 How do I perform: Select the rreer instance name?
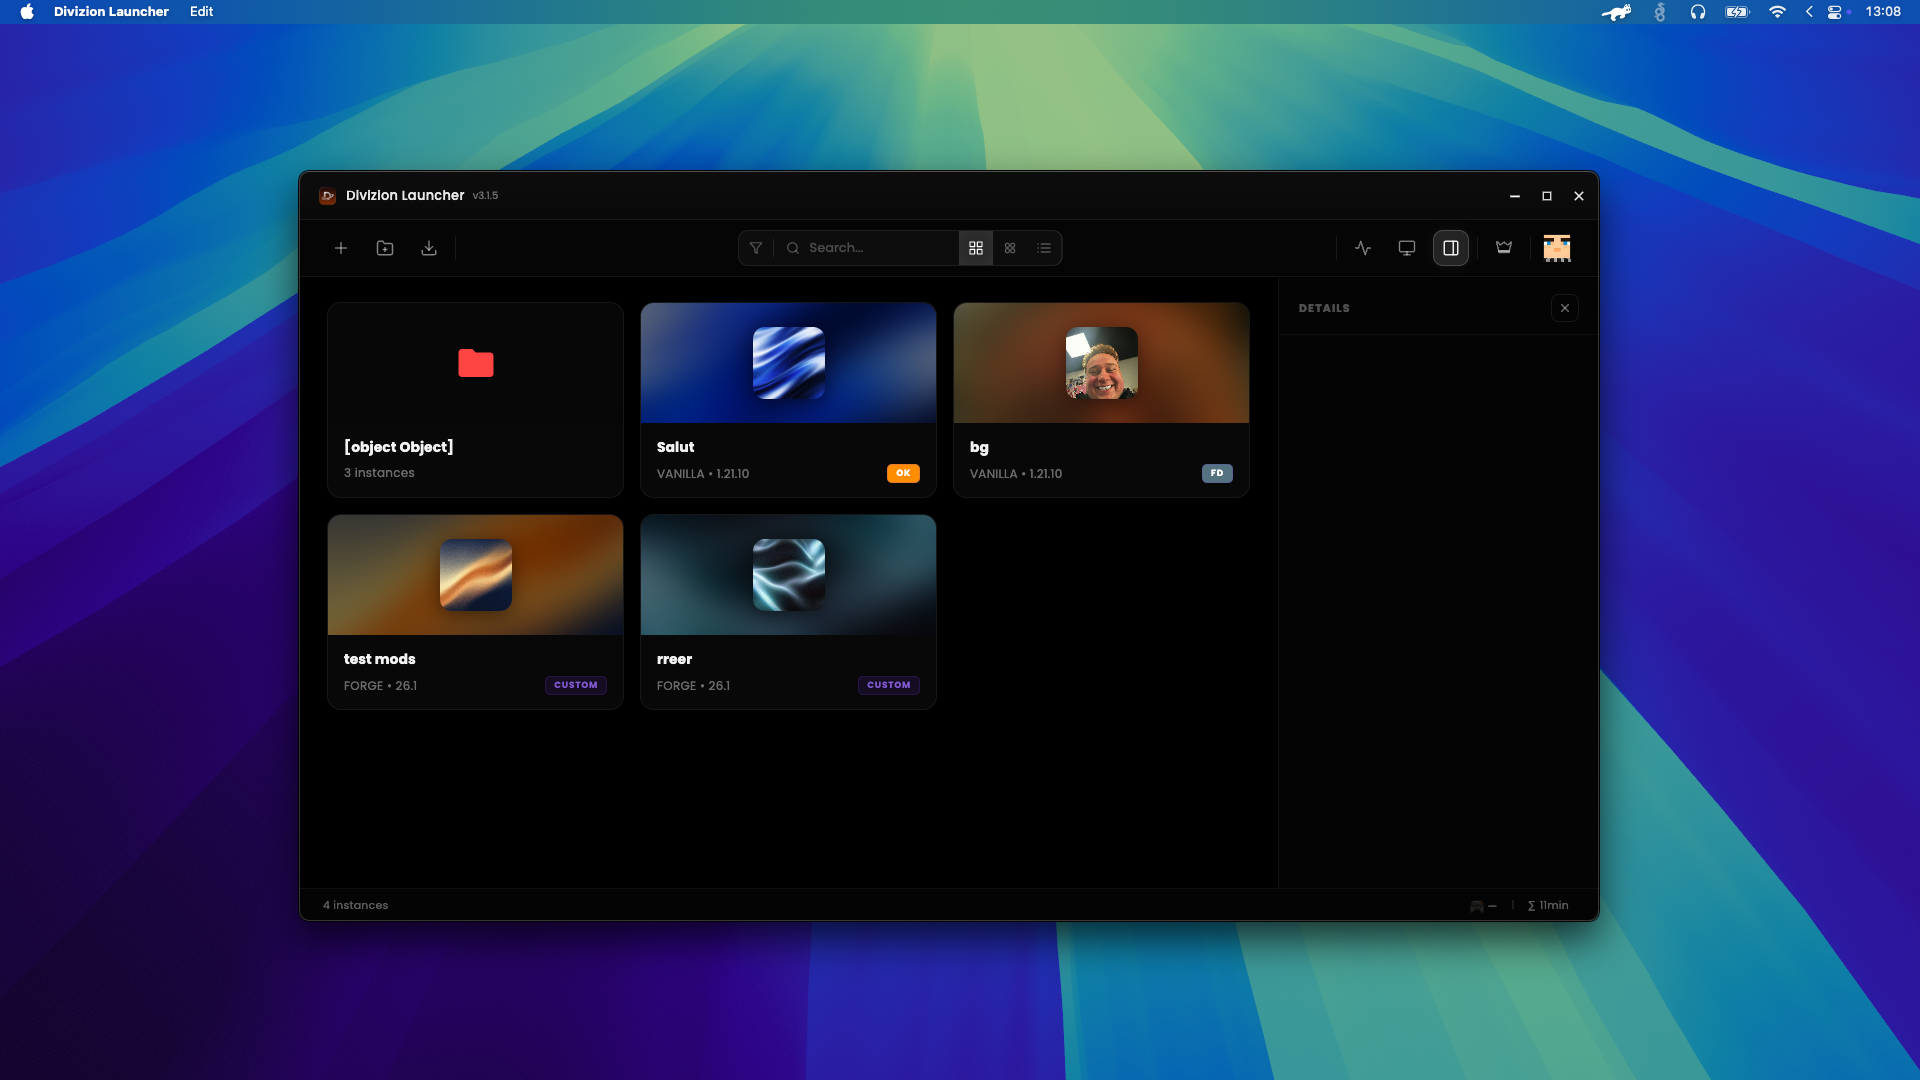(x=674, y=659)
